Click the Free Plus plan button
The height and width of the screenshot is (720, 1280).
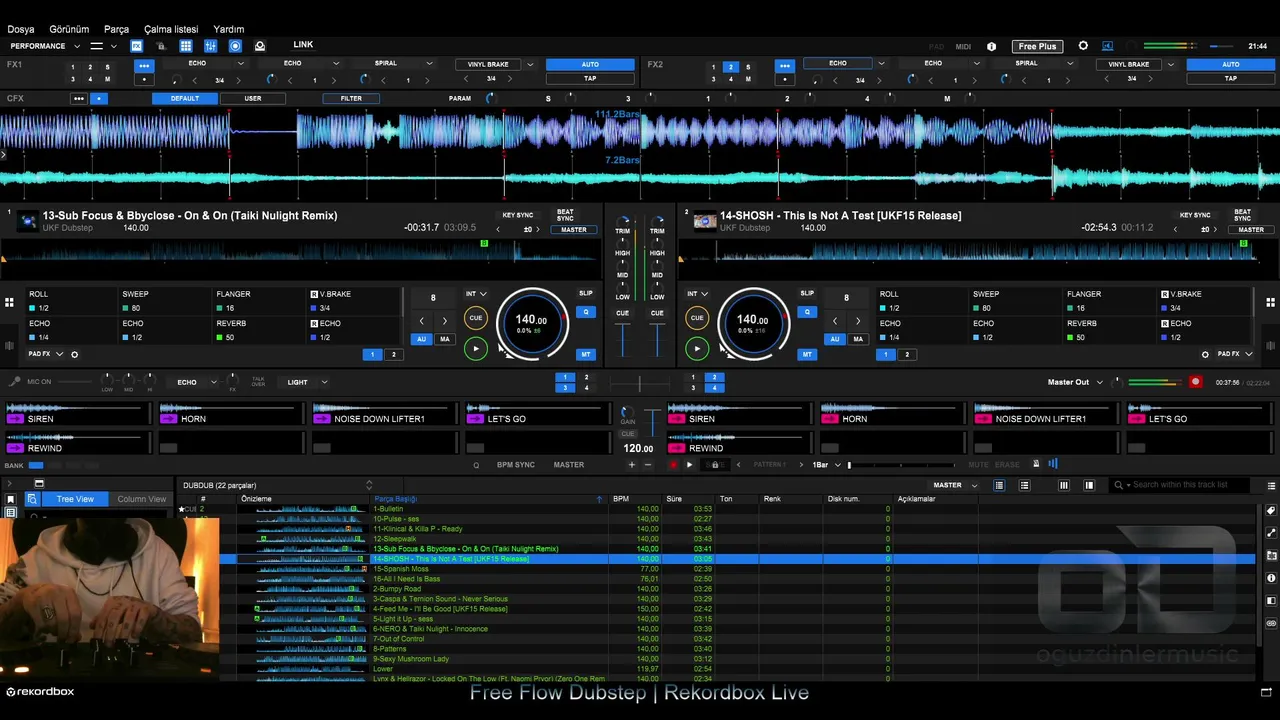pyautogui.click(x=1037, y=46)
